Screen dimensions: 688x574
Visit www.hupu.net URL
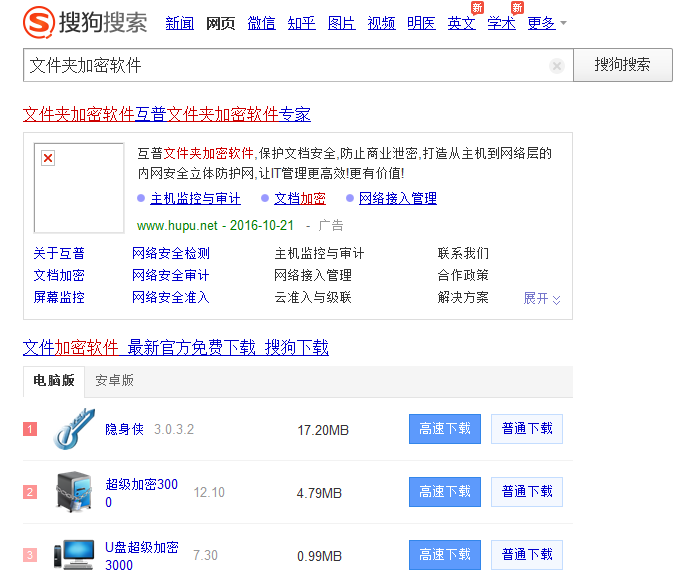pyautogui.click(x=177, y=226)
